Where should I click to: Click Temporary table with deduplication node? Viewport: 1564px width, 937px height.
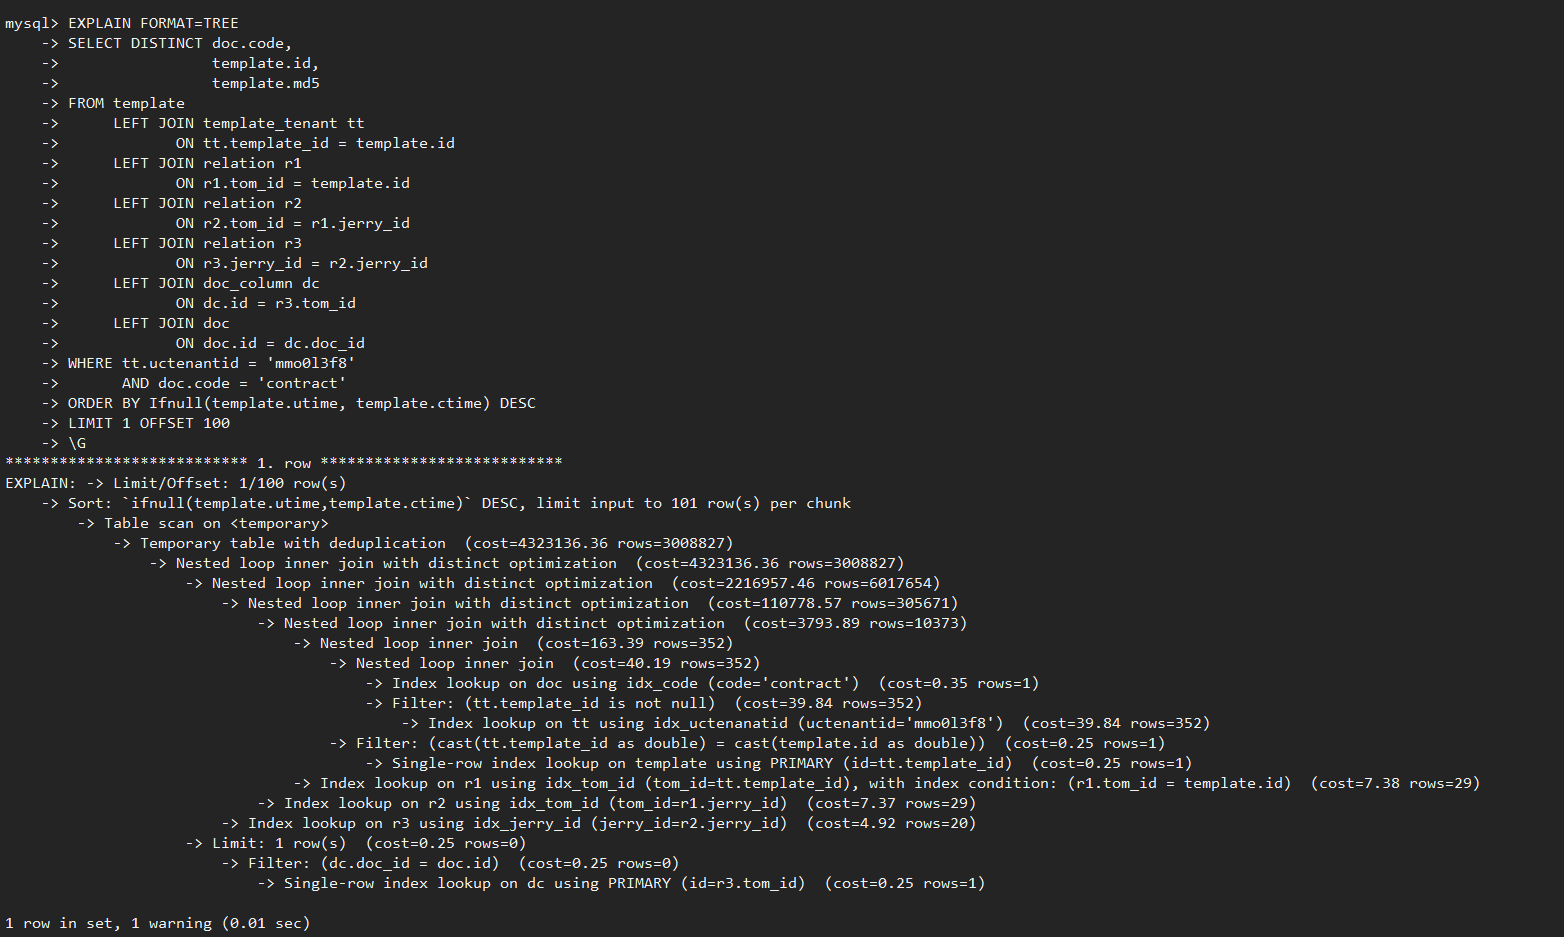click(x=293, y=543)
